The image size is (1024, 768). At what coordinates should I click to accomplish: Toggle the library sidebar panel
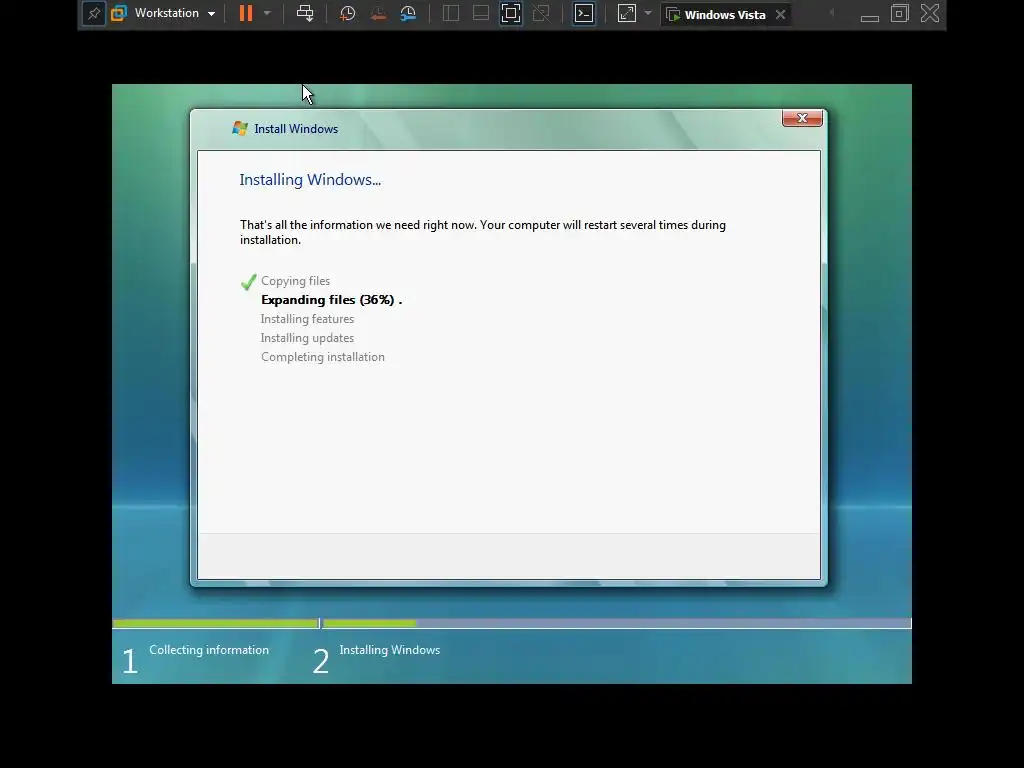(451, 13)
